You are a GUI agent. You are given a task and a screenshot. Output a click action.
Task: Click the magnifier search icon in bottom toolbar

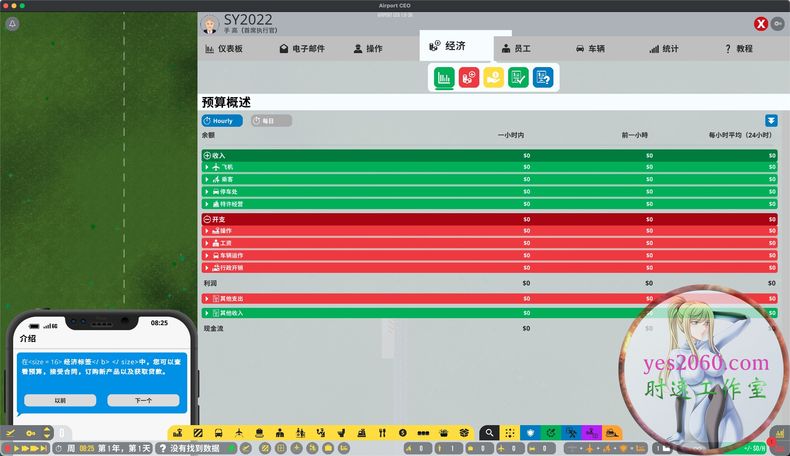click(488, 433)
